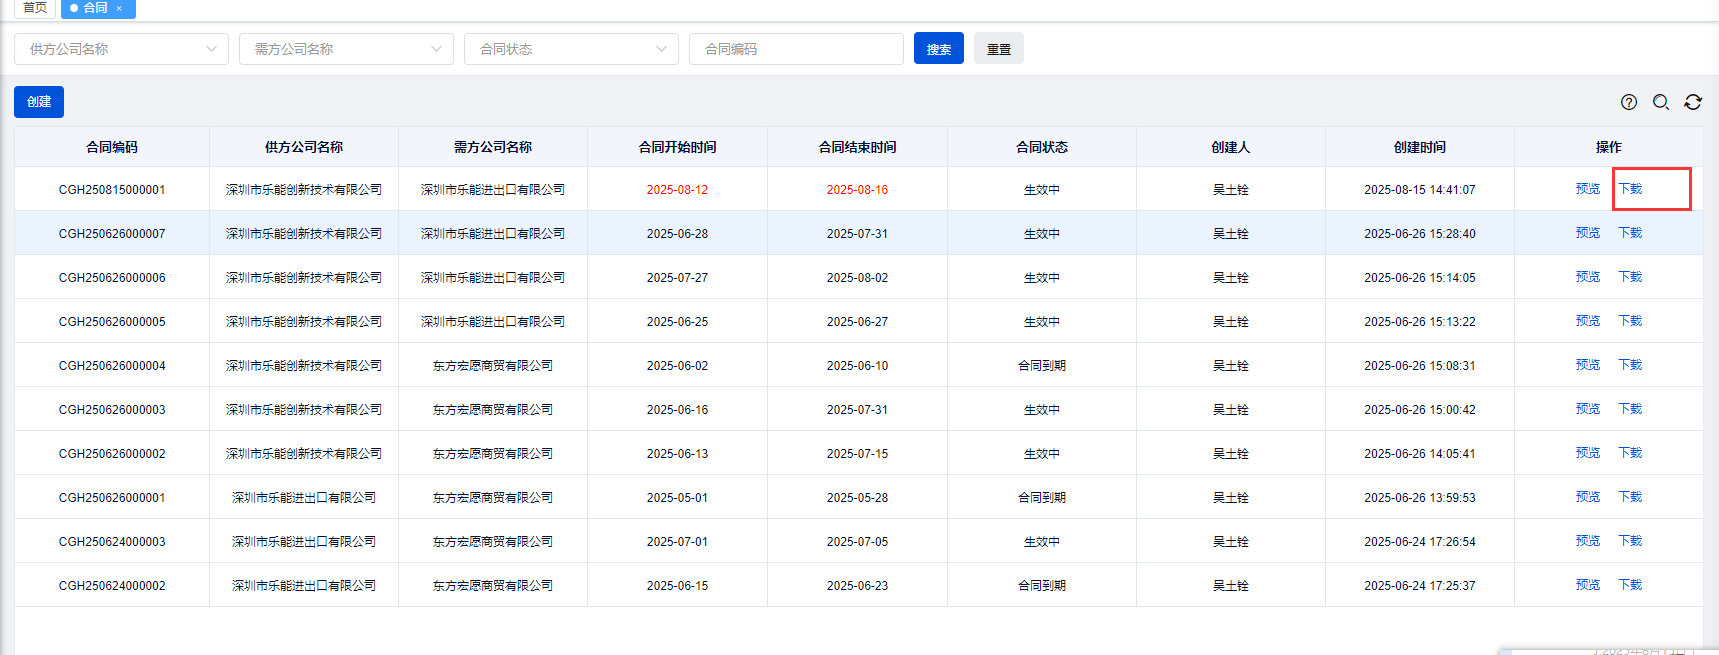Click the 合同编码 input field

click(796, 49)
